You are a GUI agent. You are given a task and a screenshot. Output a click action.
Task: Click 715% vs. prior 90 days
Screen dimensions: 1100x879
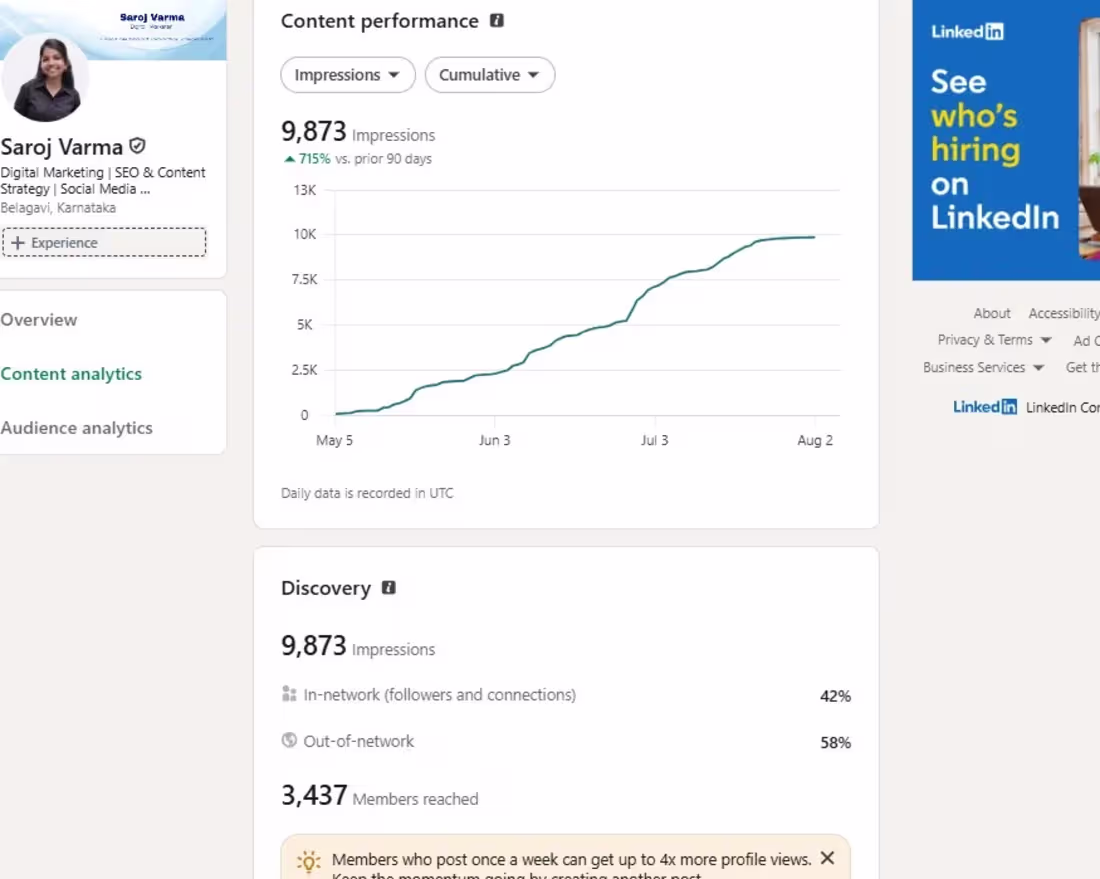click(x=358, y=159)
